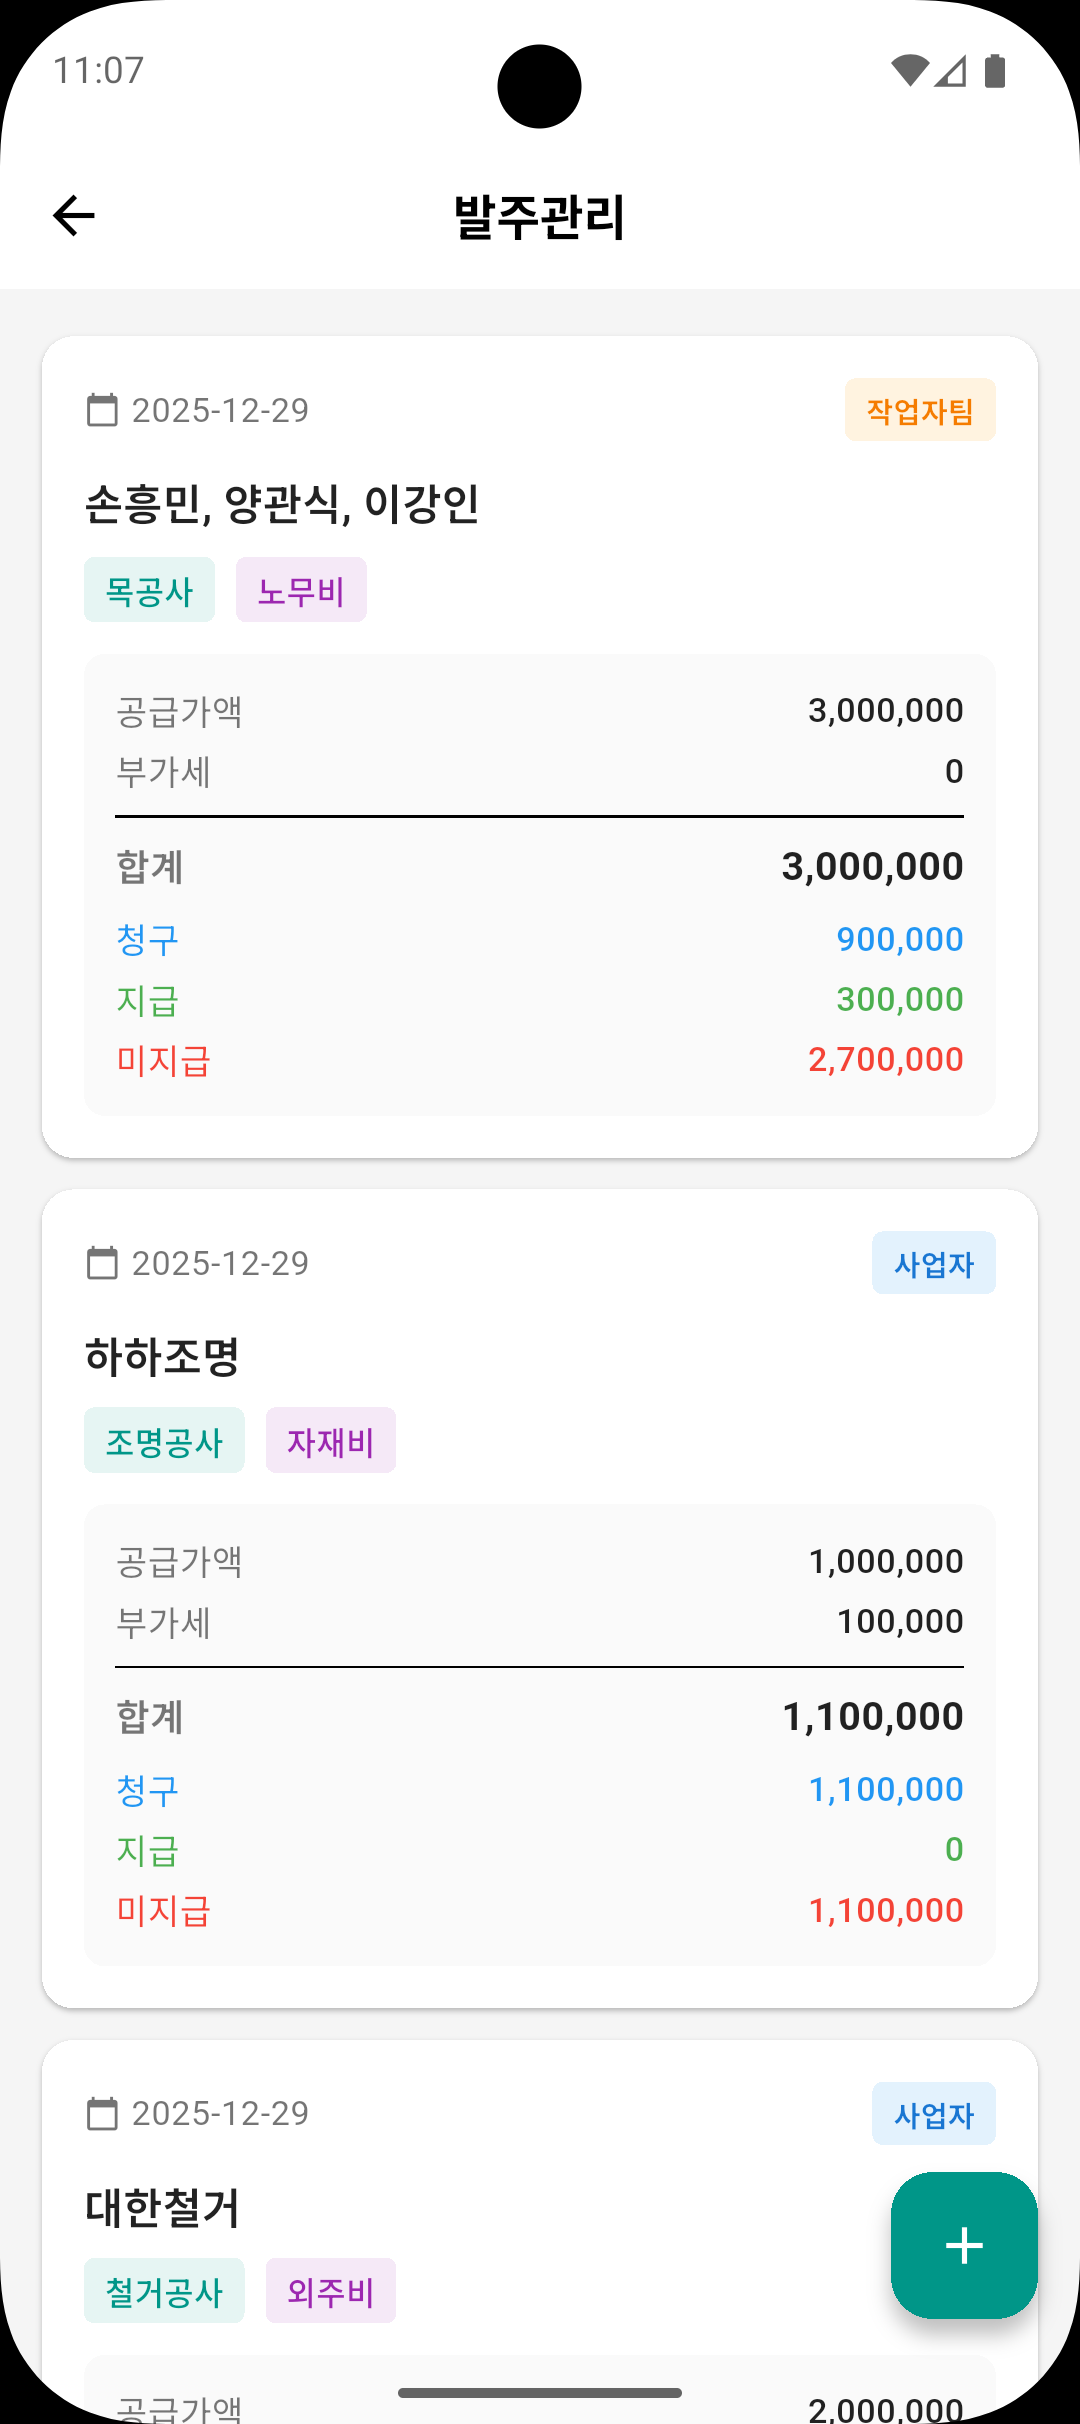
Task: Tap calendar icon on 하하조명 order card
Action: coord(102,1263)
